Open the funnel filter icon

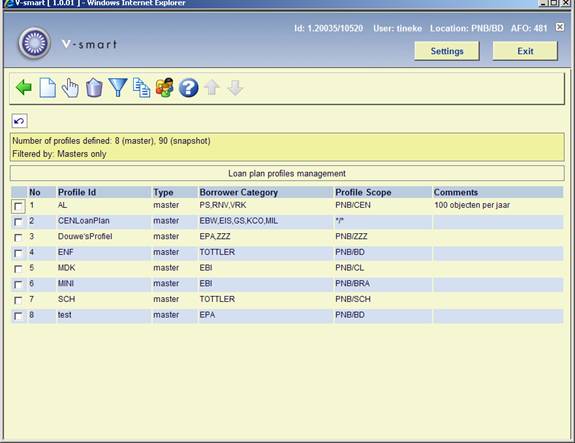tap(118, 88)
